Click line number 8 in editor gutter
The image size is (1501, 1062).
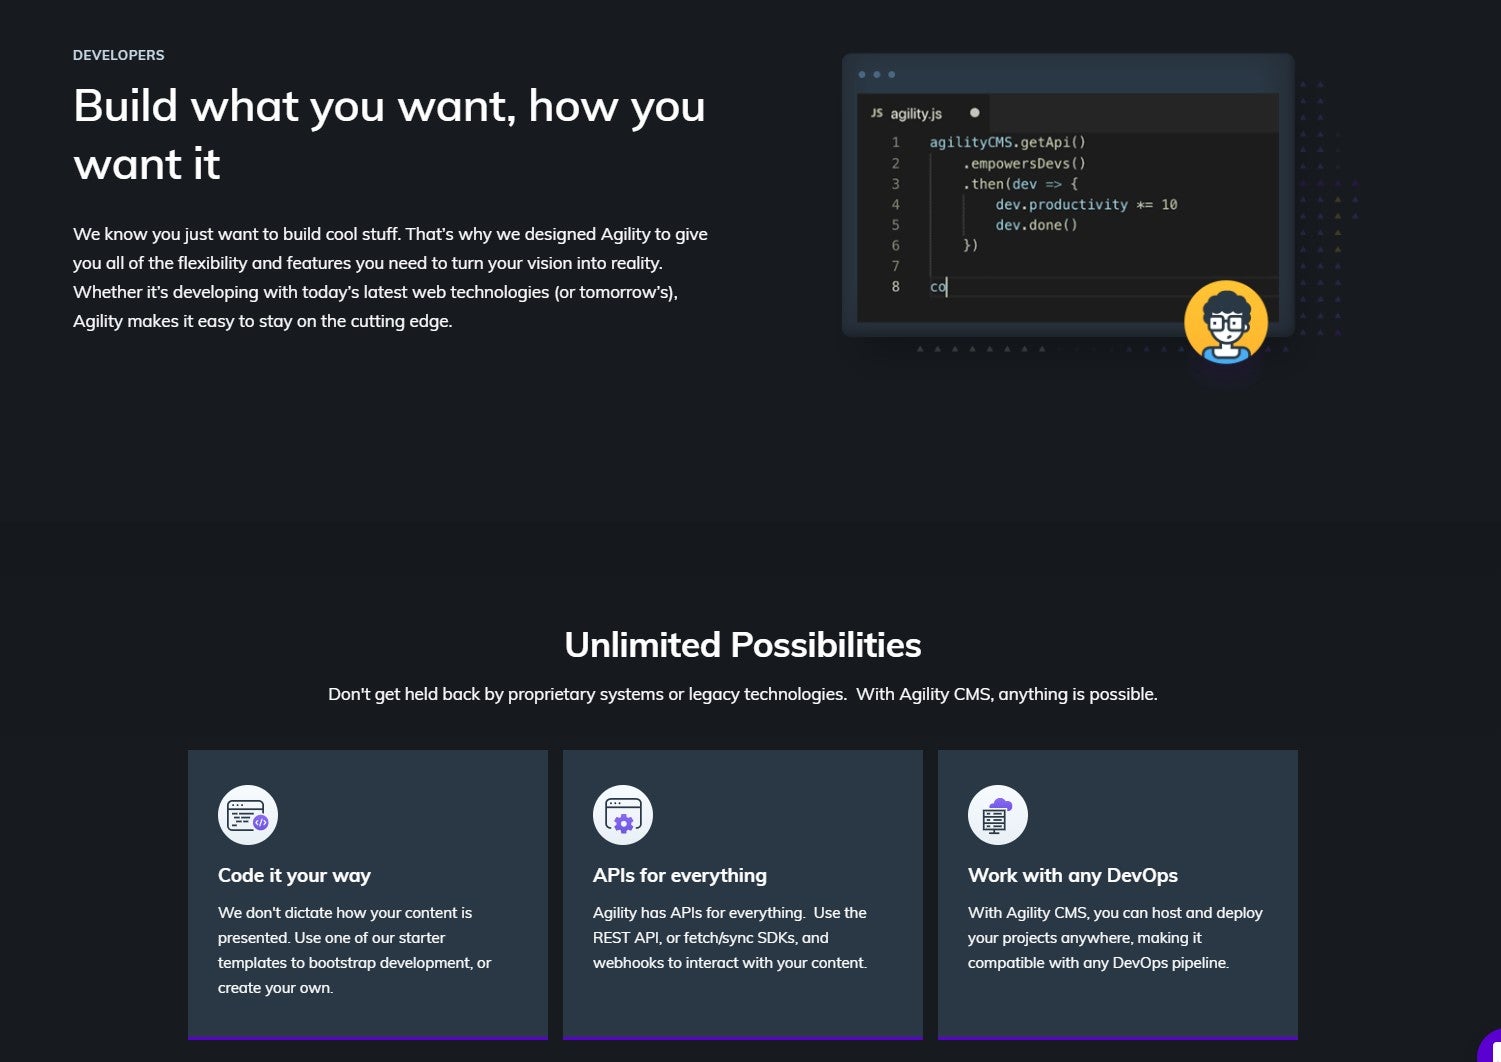[896, 287]
